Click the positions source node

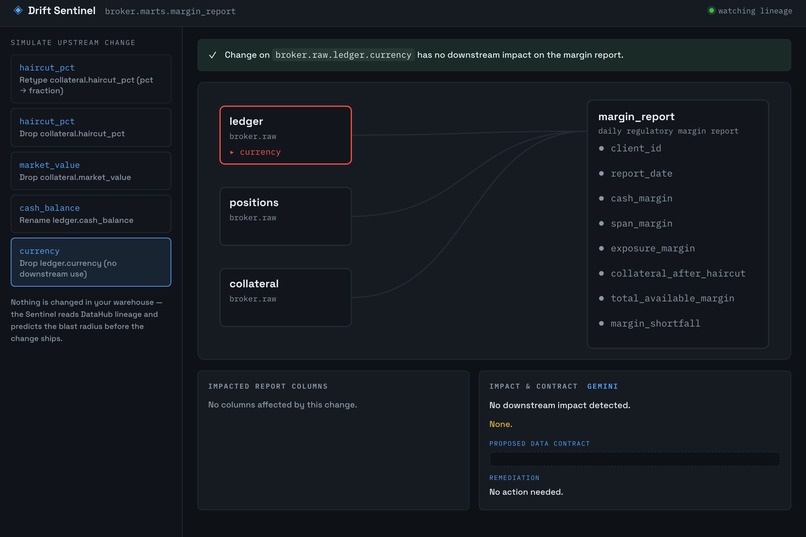(285, 216)
